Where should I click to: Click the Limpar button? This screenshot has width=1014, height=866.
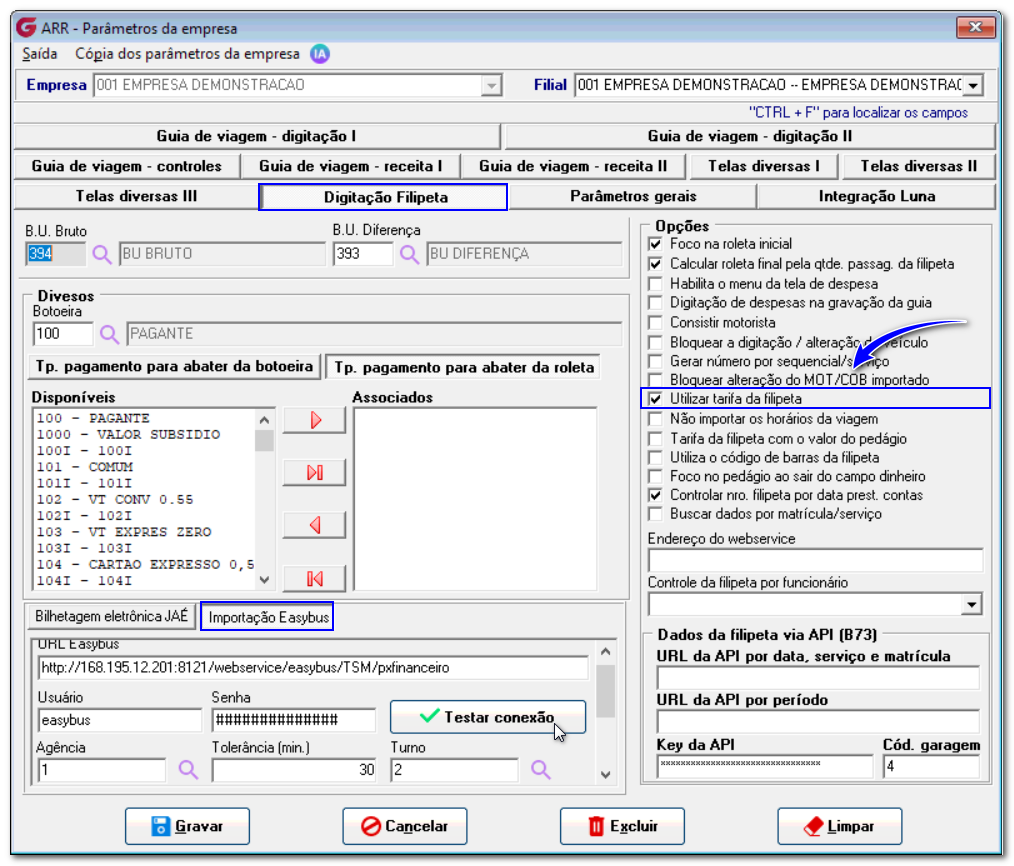tap(839, 827)
